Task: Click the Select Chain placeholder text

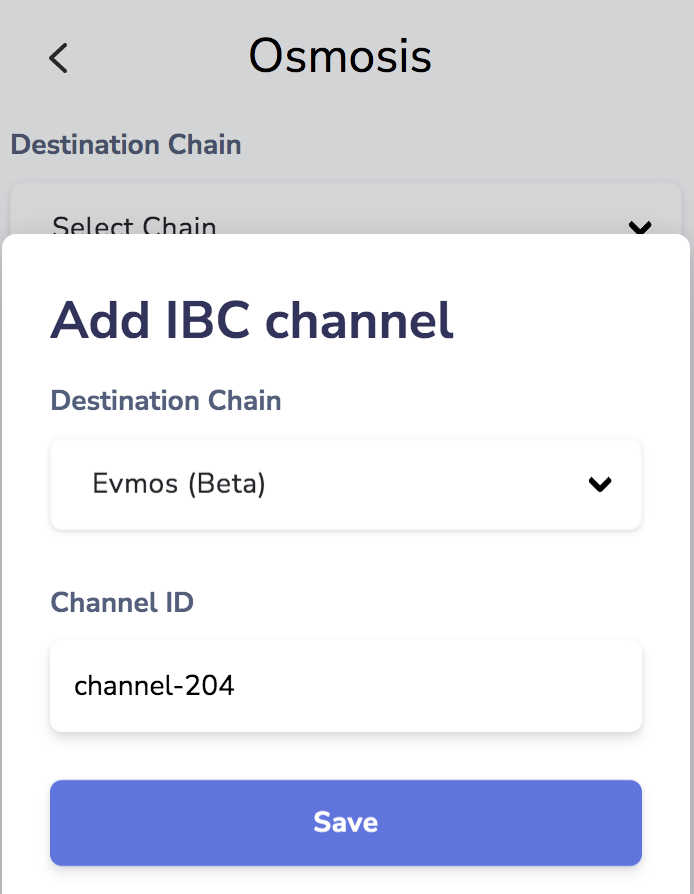Action: [x=134, y=226]
